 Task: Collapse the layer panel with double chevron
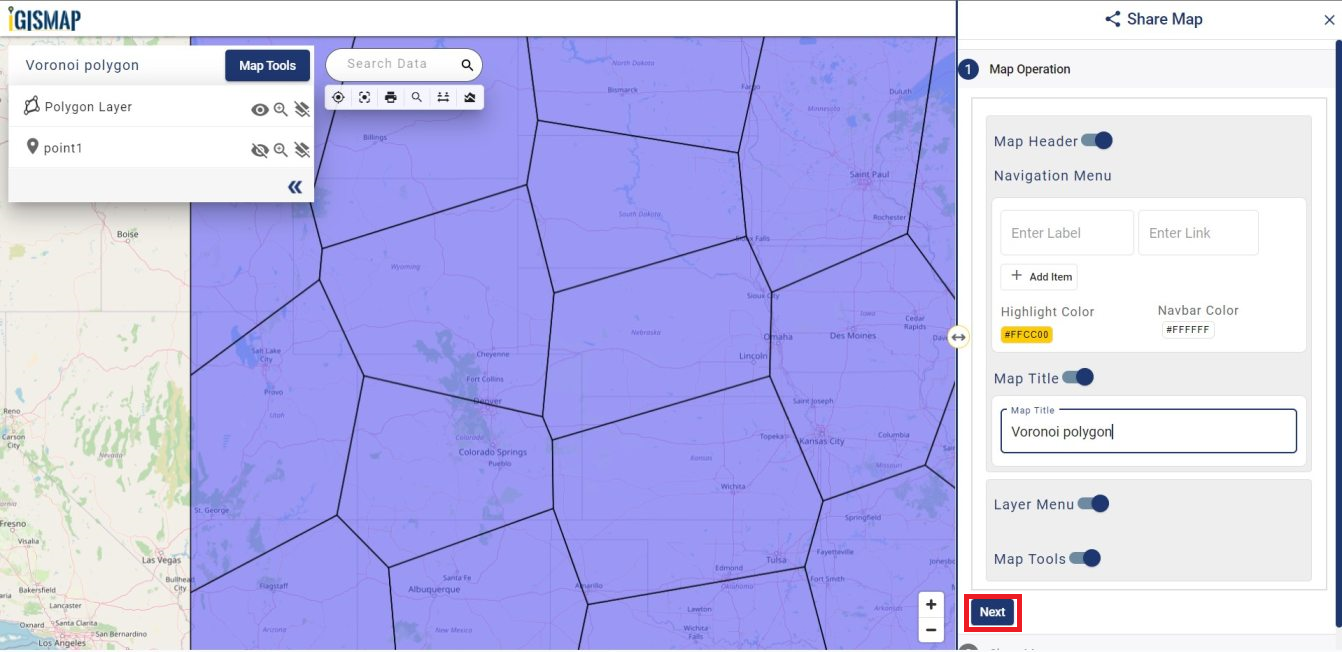point(295,187)
